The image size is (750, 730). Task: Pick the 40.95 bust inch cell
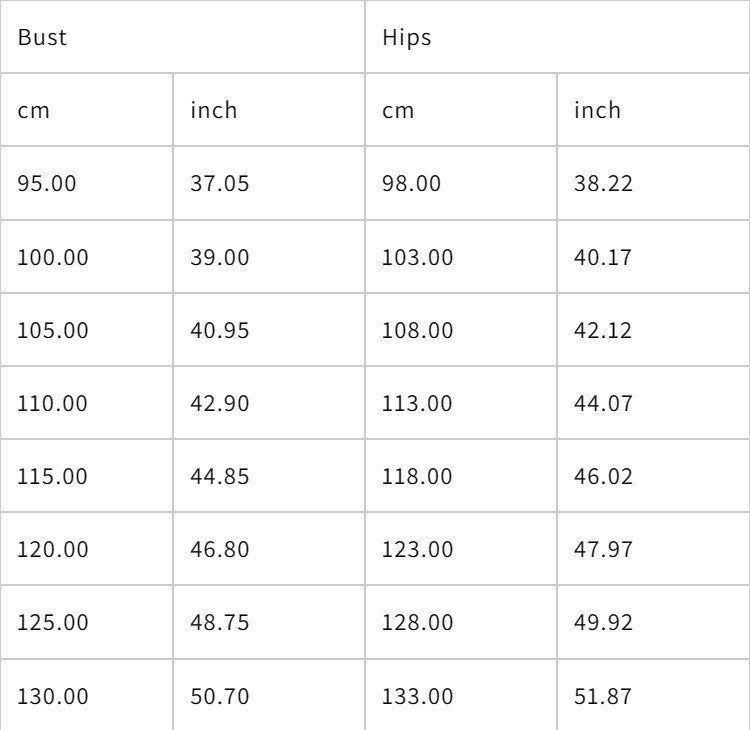point(219,330)
